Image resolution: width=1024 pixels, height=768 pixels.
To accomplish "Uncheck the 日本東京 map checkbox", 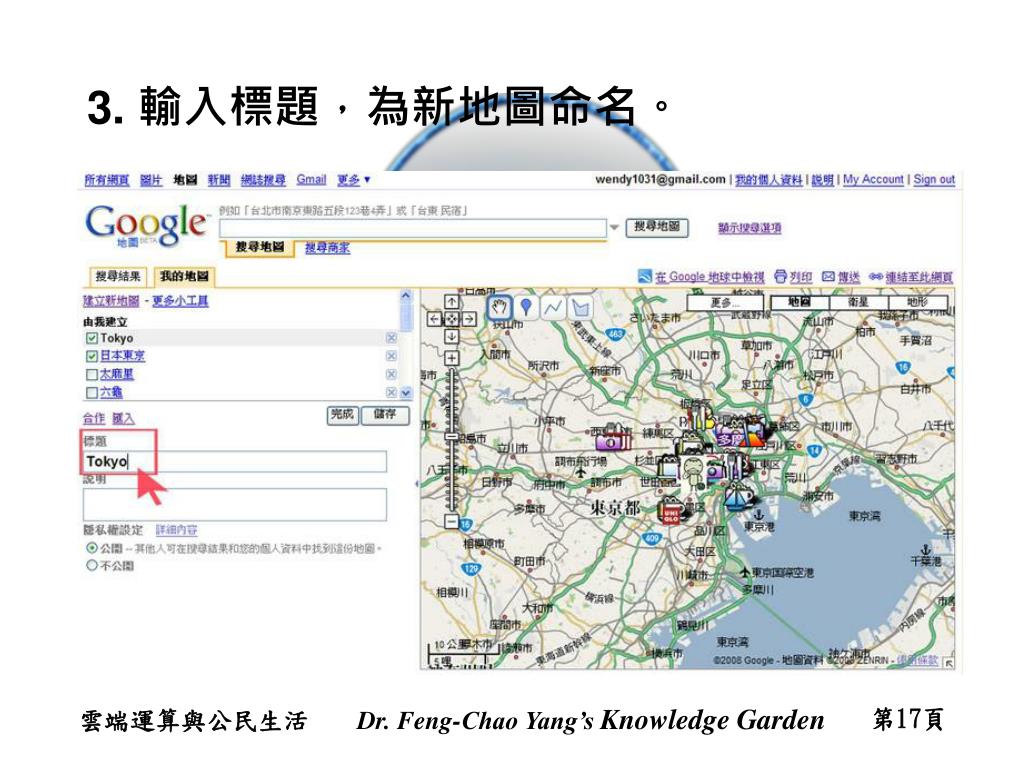I will pos(91,356).
